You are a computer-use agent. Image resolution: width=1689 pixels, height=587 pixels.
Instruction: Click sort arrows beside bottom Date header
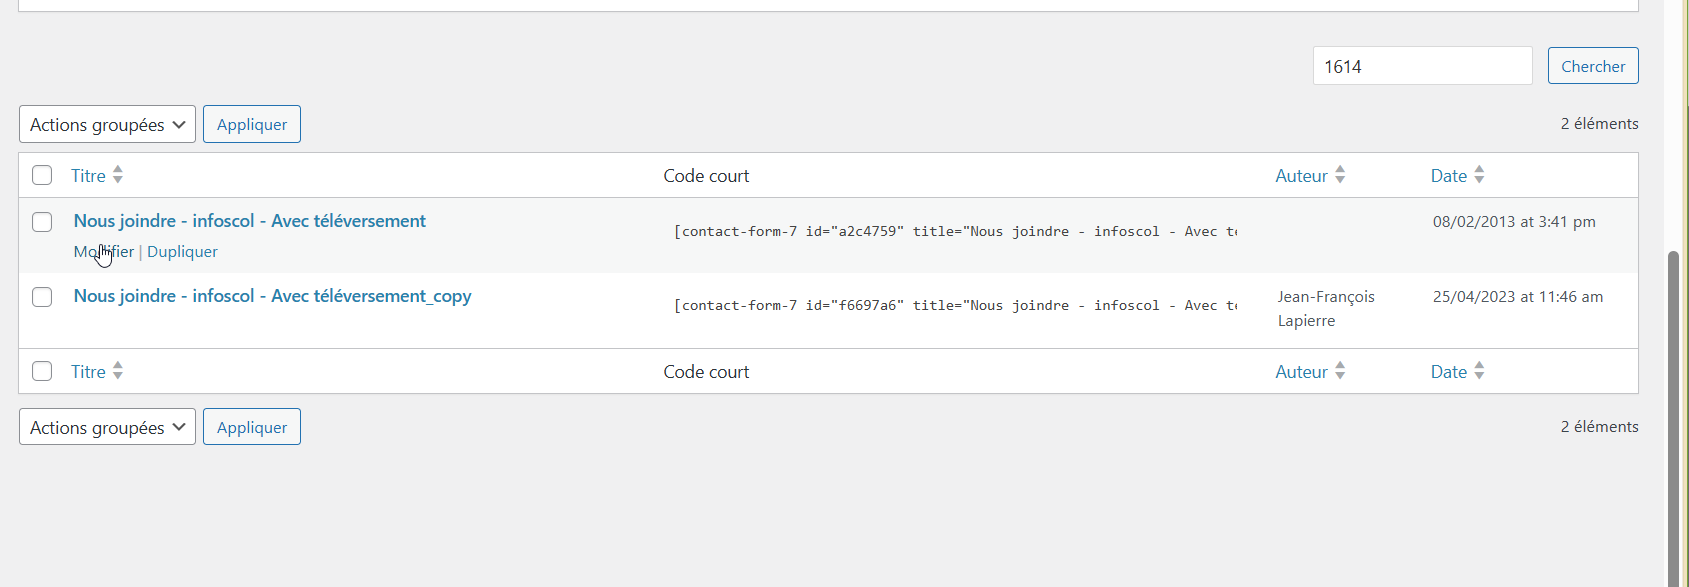[1479, 371]
